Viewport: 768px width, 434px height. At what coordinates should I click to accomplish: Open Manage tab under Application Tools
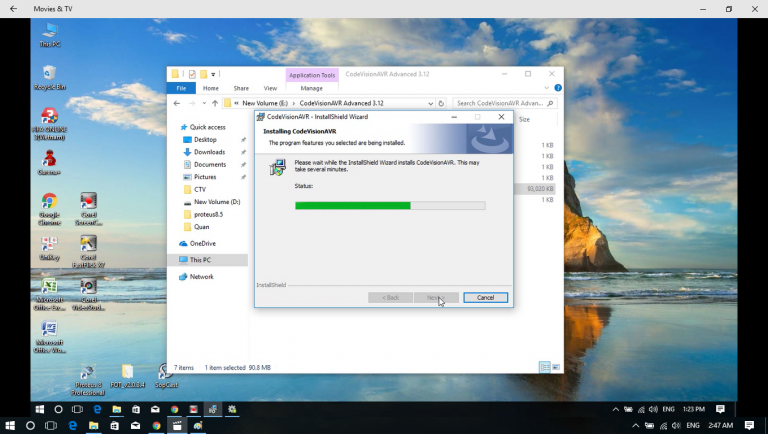pos(312,88)
